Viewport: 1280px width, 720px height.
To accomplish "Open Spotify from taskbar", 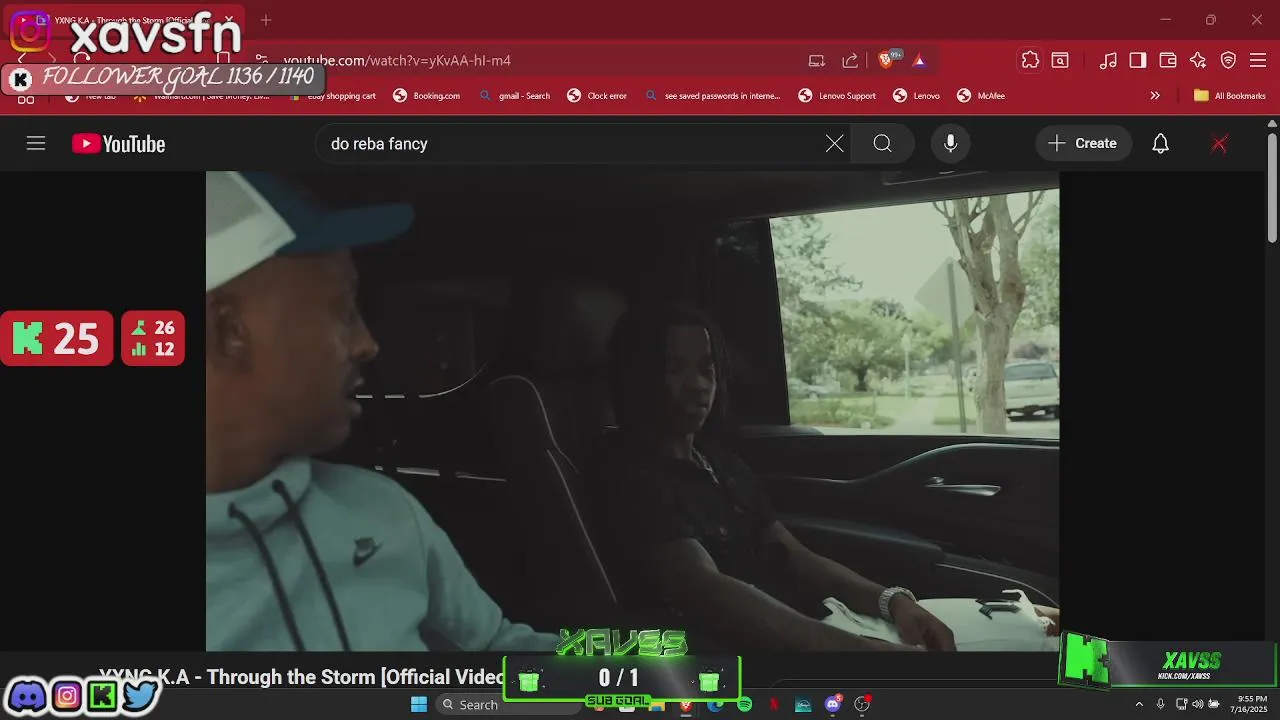I will coord(745,705).
